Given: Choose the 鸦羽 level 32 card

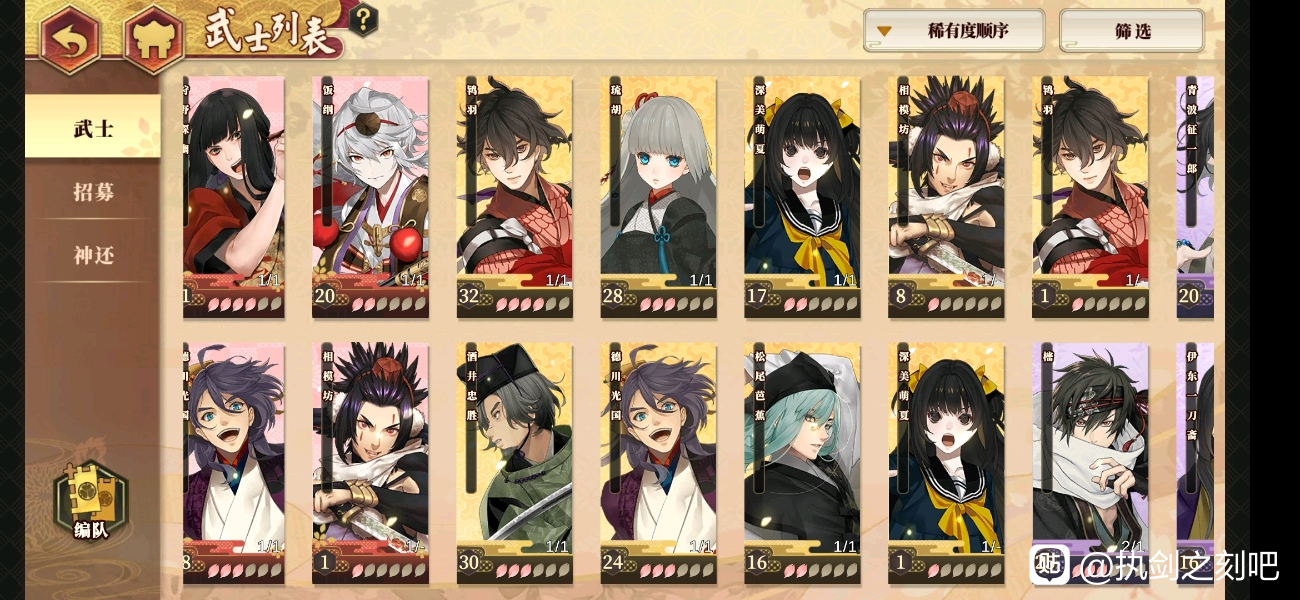Looking at the screenshot, I should coord(514,197).
